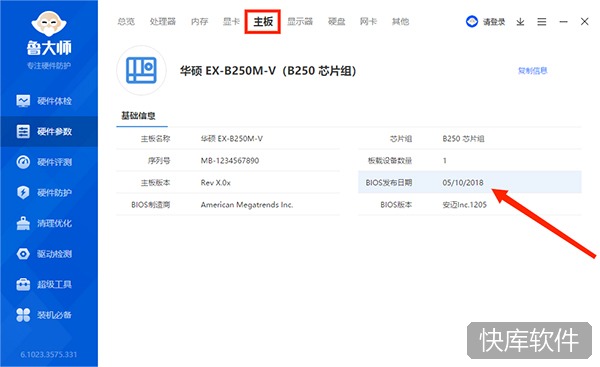
Task: Open 硬件评测 from the sidebar
Action: click(x=49, y=162)
